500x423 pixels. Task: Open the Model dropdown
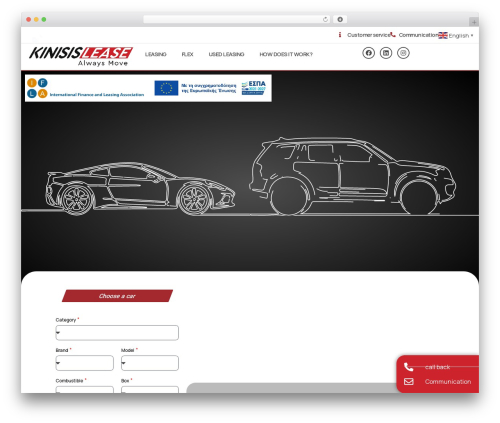coord(150,363)
